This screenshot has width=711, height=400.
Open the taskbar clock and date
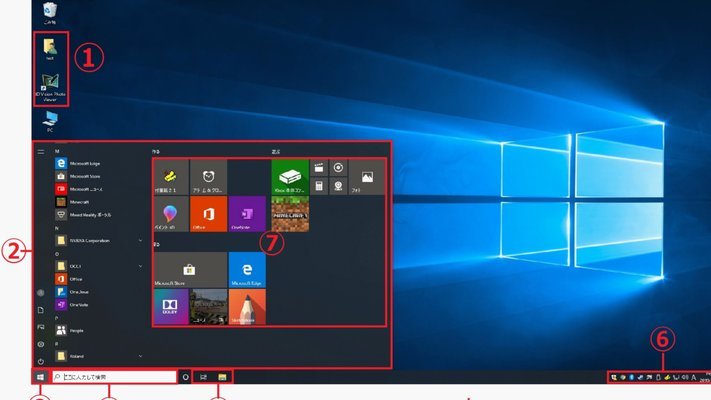click(x=705, y=377)
